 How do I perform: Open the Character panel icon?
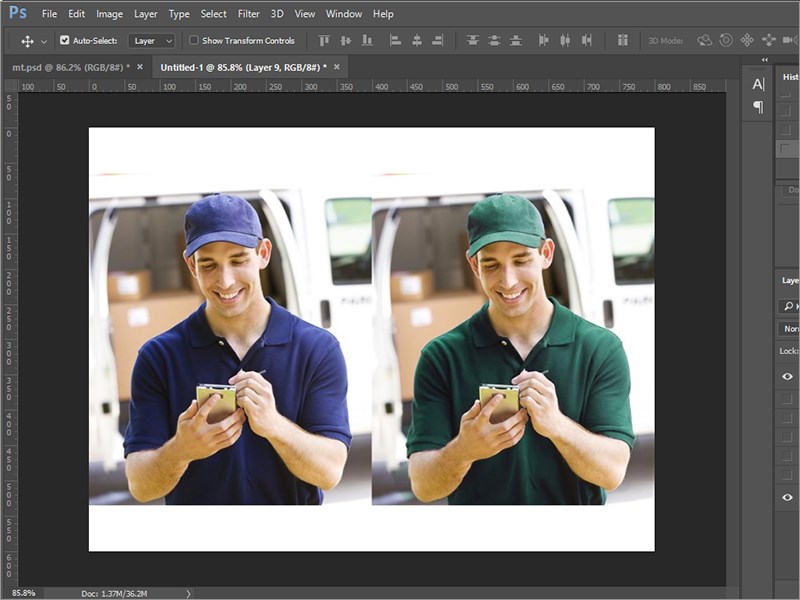pos(758,84)
